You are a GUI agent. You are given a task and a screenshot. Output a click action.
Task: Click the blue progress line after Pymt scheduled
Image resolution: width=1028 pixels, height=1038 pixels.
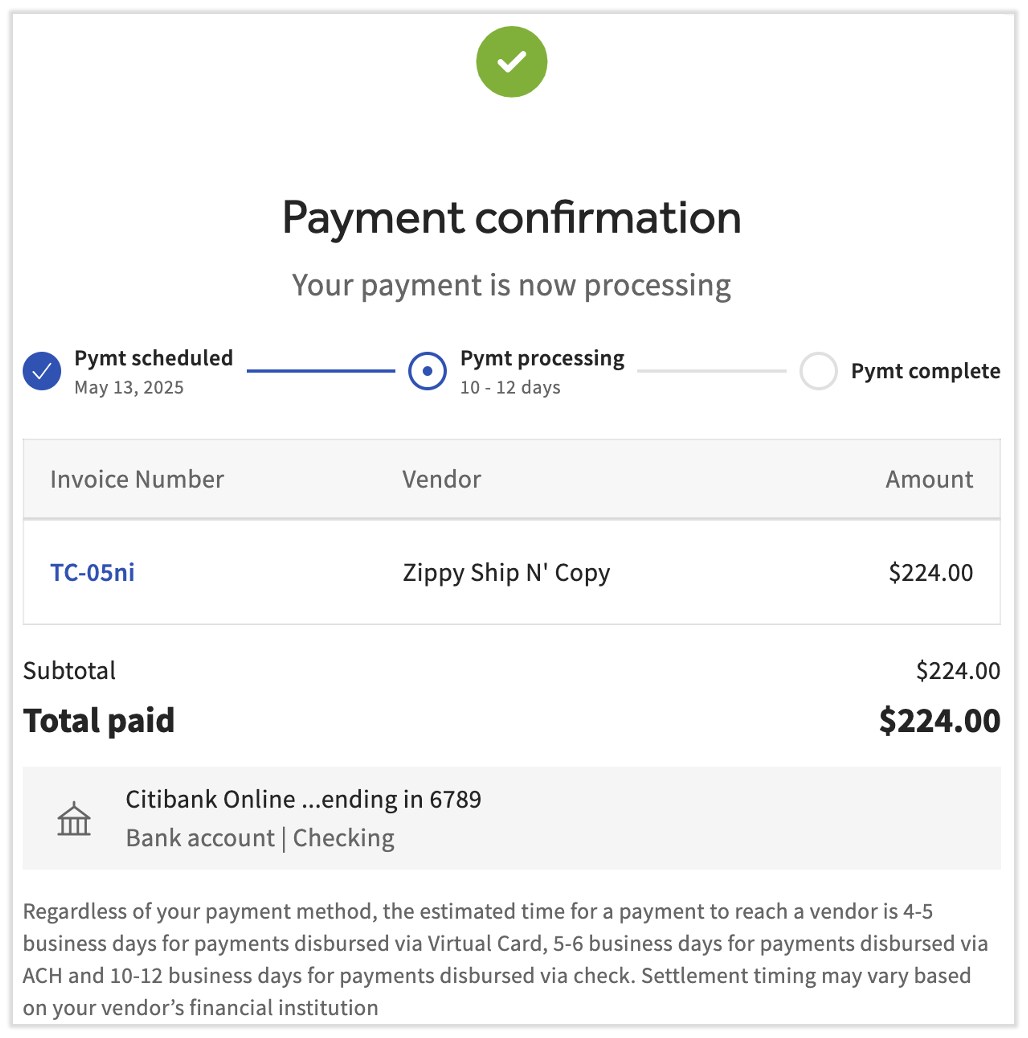click(x=321, y=371)
